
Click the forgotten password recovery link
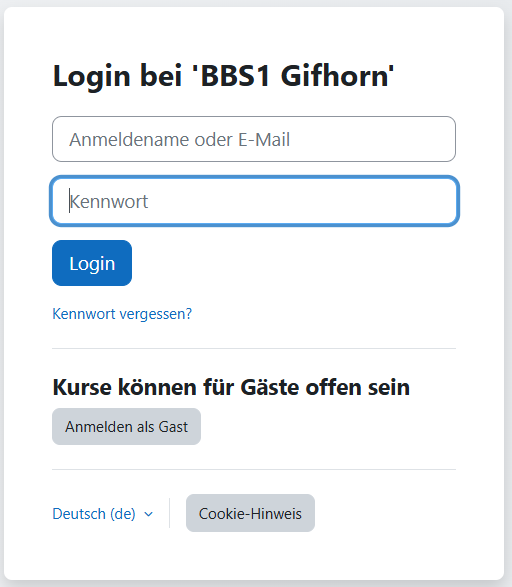pyautogui.click(x=122, y=314)
